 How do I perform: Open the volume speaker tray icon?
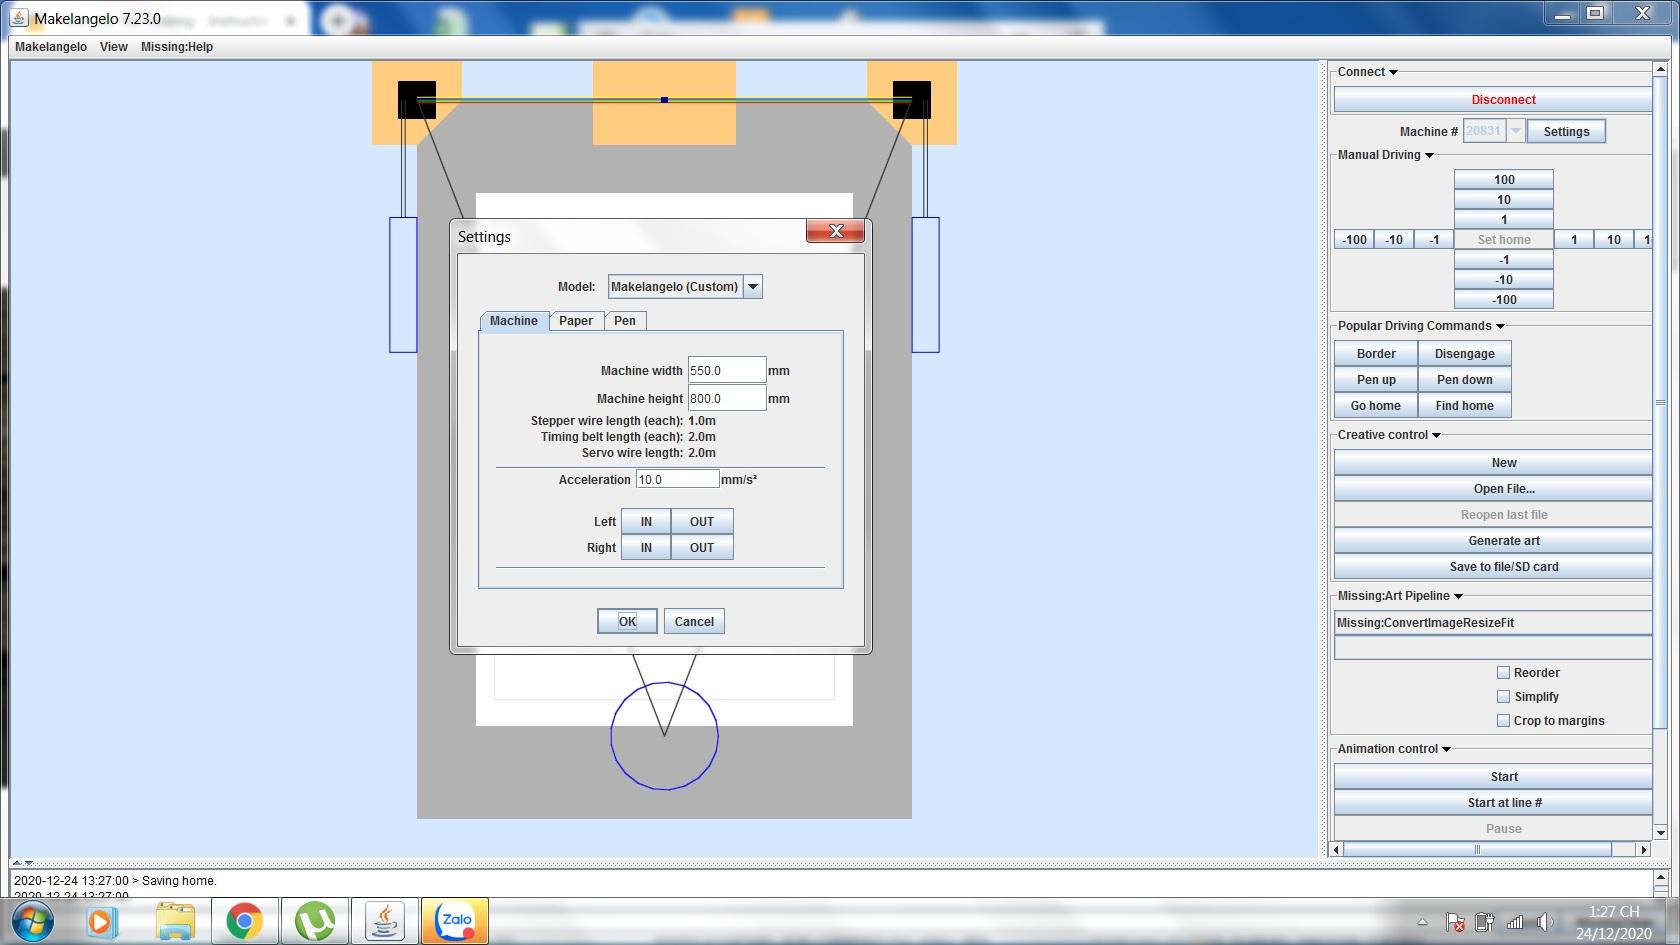[x=1545, y=921]
